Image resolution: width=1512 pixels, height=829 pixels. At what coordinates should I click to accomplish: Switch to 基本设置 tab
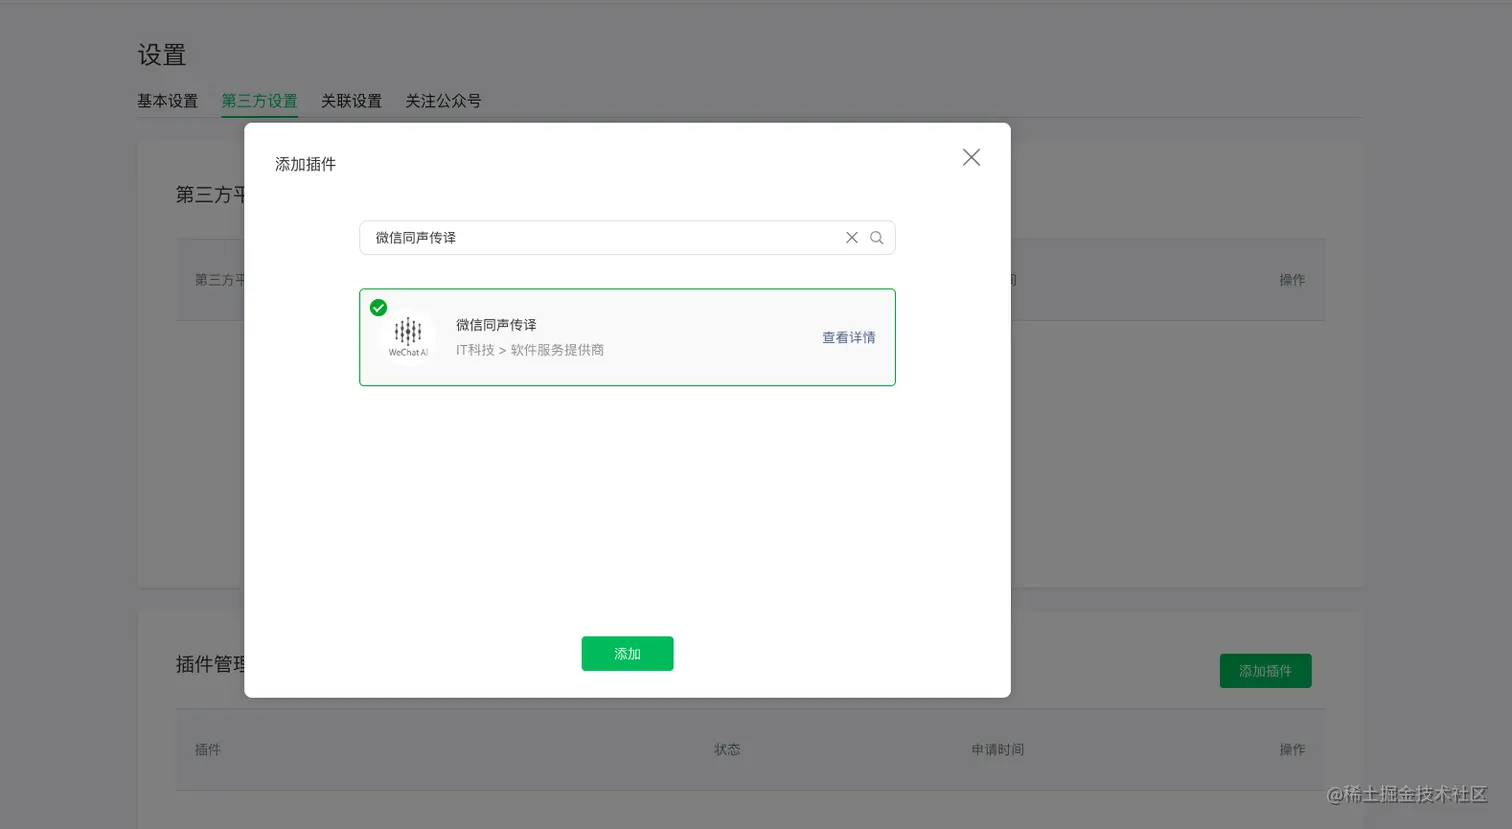point(168,101)
